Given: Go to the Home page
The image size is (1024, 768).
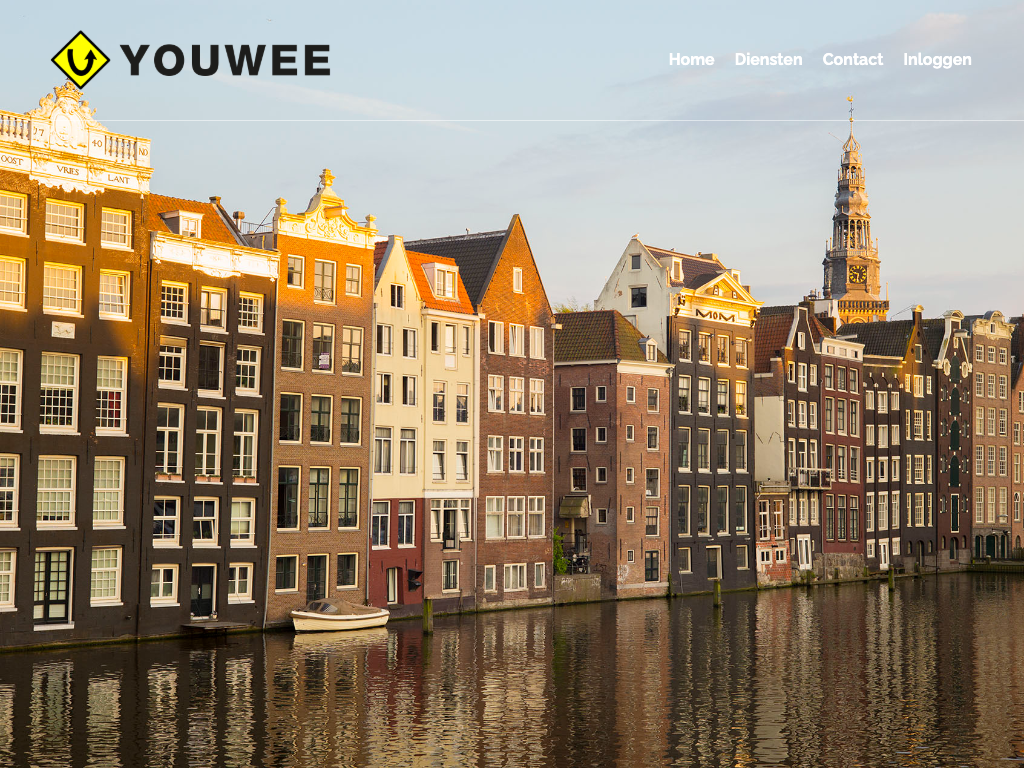Looking at the screenshot, I should point(691,59).
